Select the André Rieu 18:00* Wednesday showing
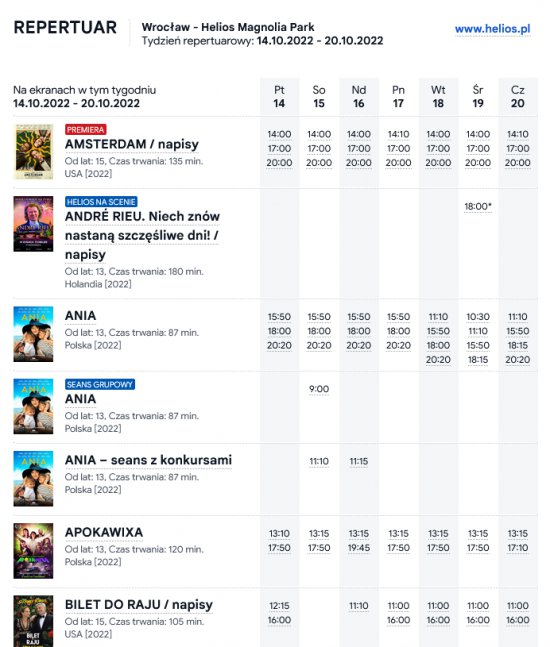The height and width of the screenshot is (647, 550). coord(478,206)
